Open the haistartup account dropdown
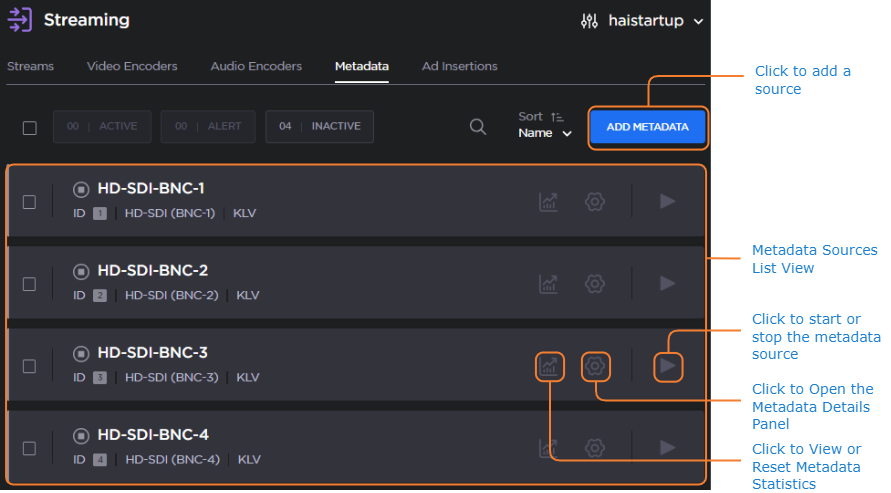This screenshot has width=891, height=493. (x=642, y=21)
